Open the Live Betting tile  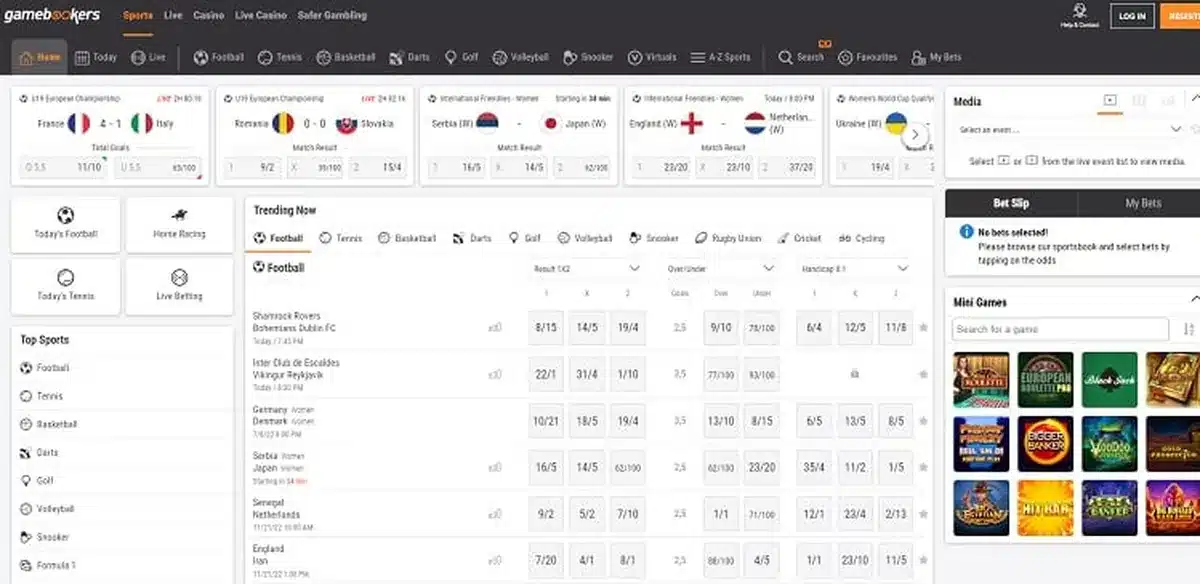pos(180,286)
